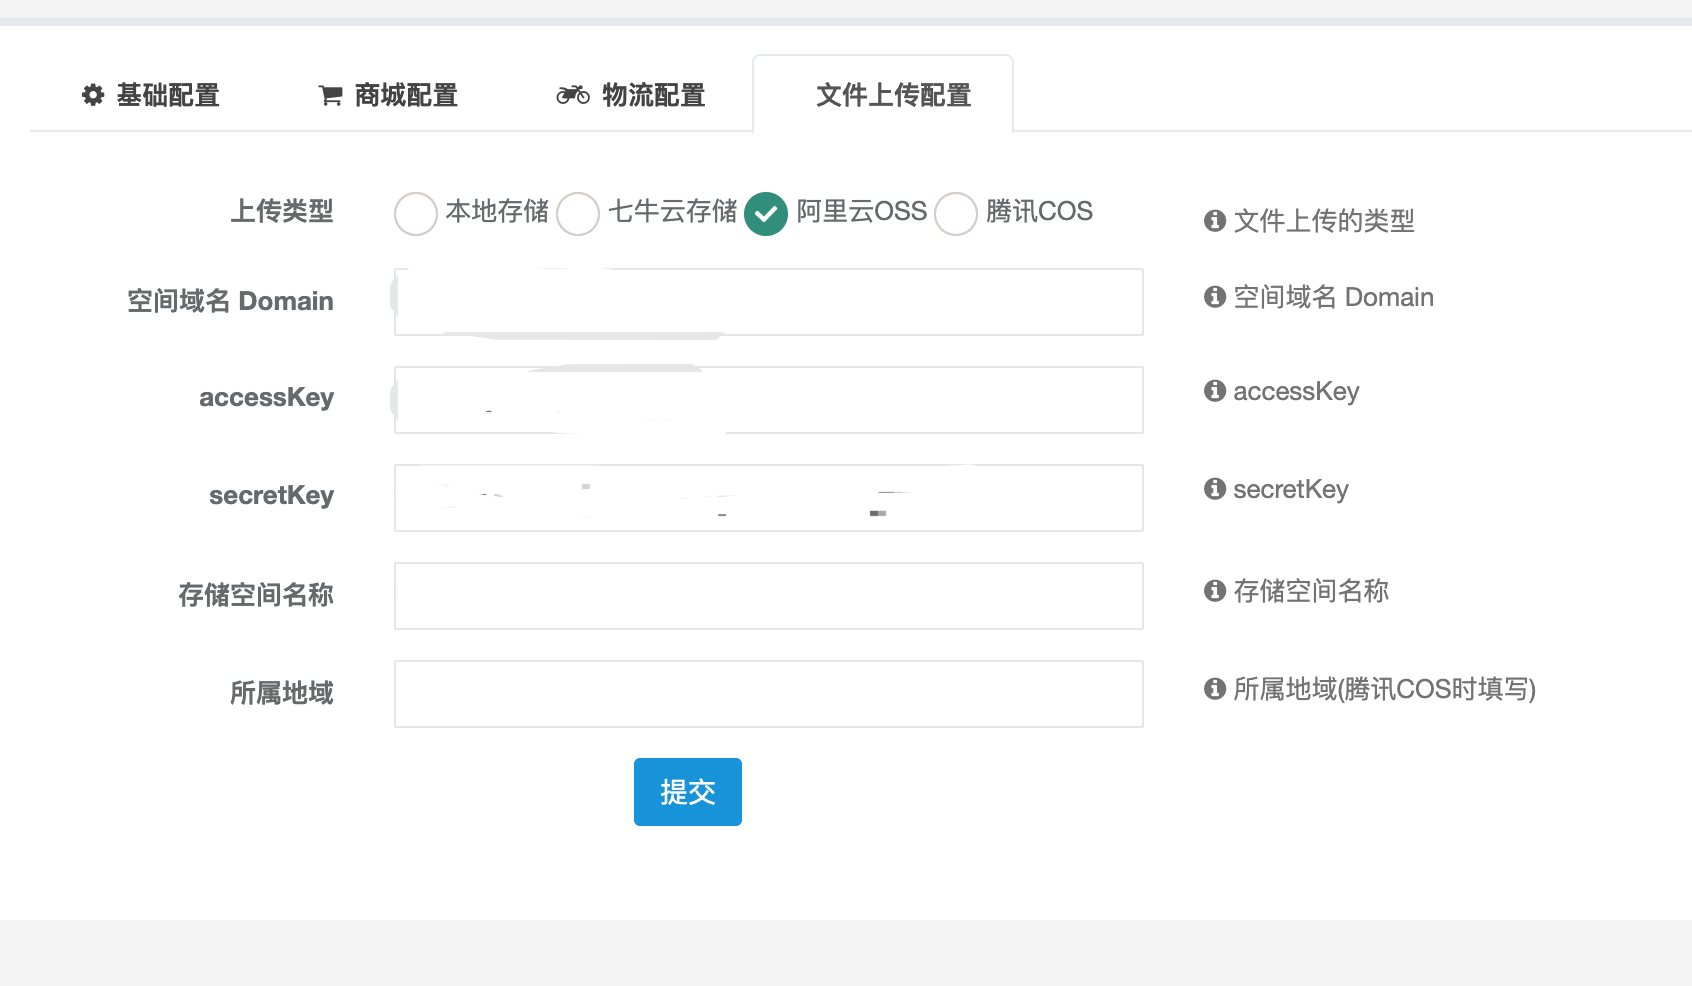Focus the 空间域名 Domain input field
1692x986 pixels.
(x=768, y=302)
